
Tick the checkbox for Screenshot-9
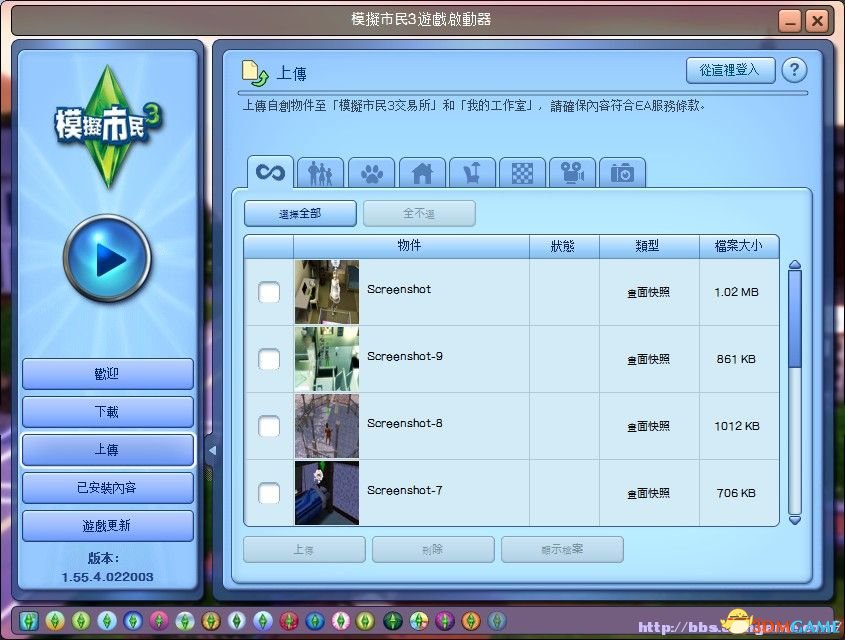[269, 359]
